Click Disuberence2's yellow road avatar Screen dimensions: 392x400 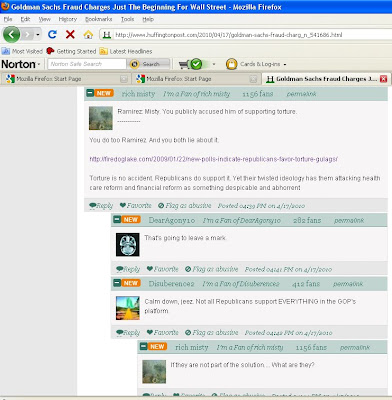(128, 308)
